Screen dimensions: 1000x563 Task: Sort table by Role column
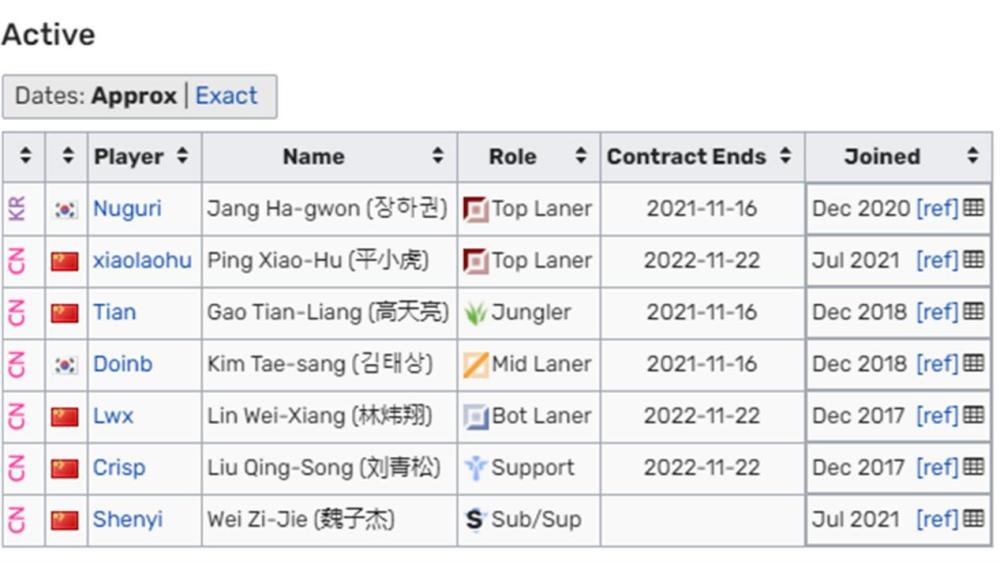[580, 156]
